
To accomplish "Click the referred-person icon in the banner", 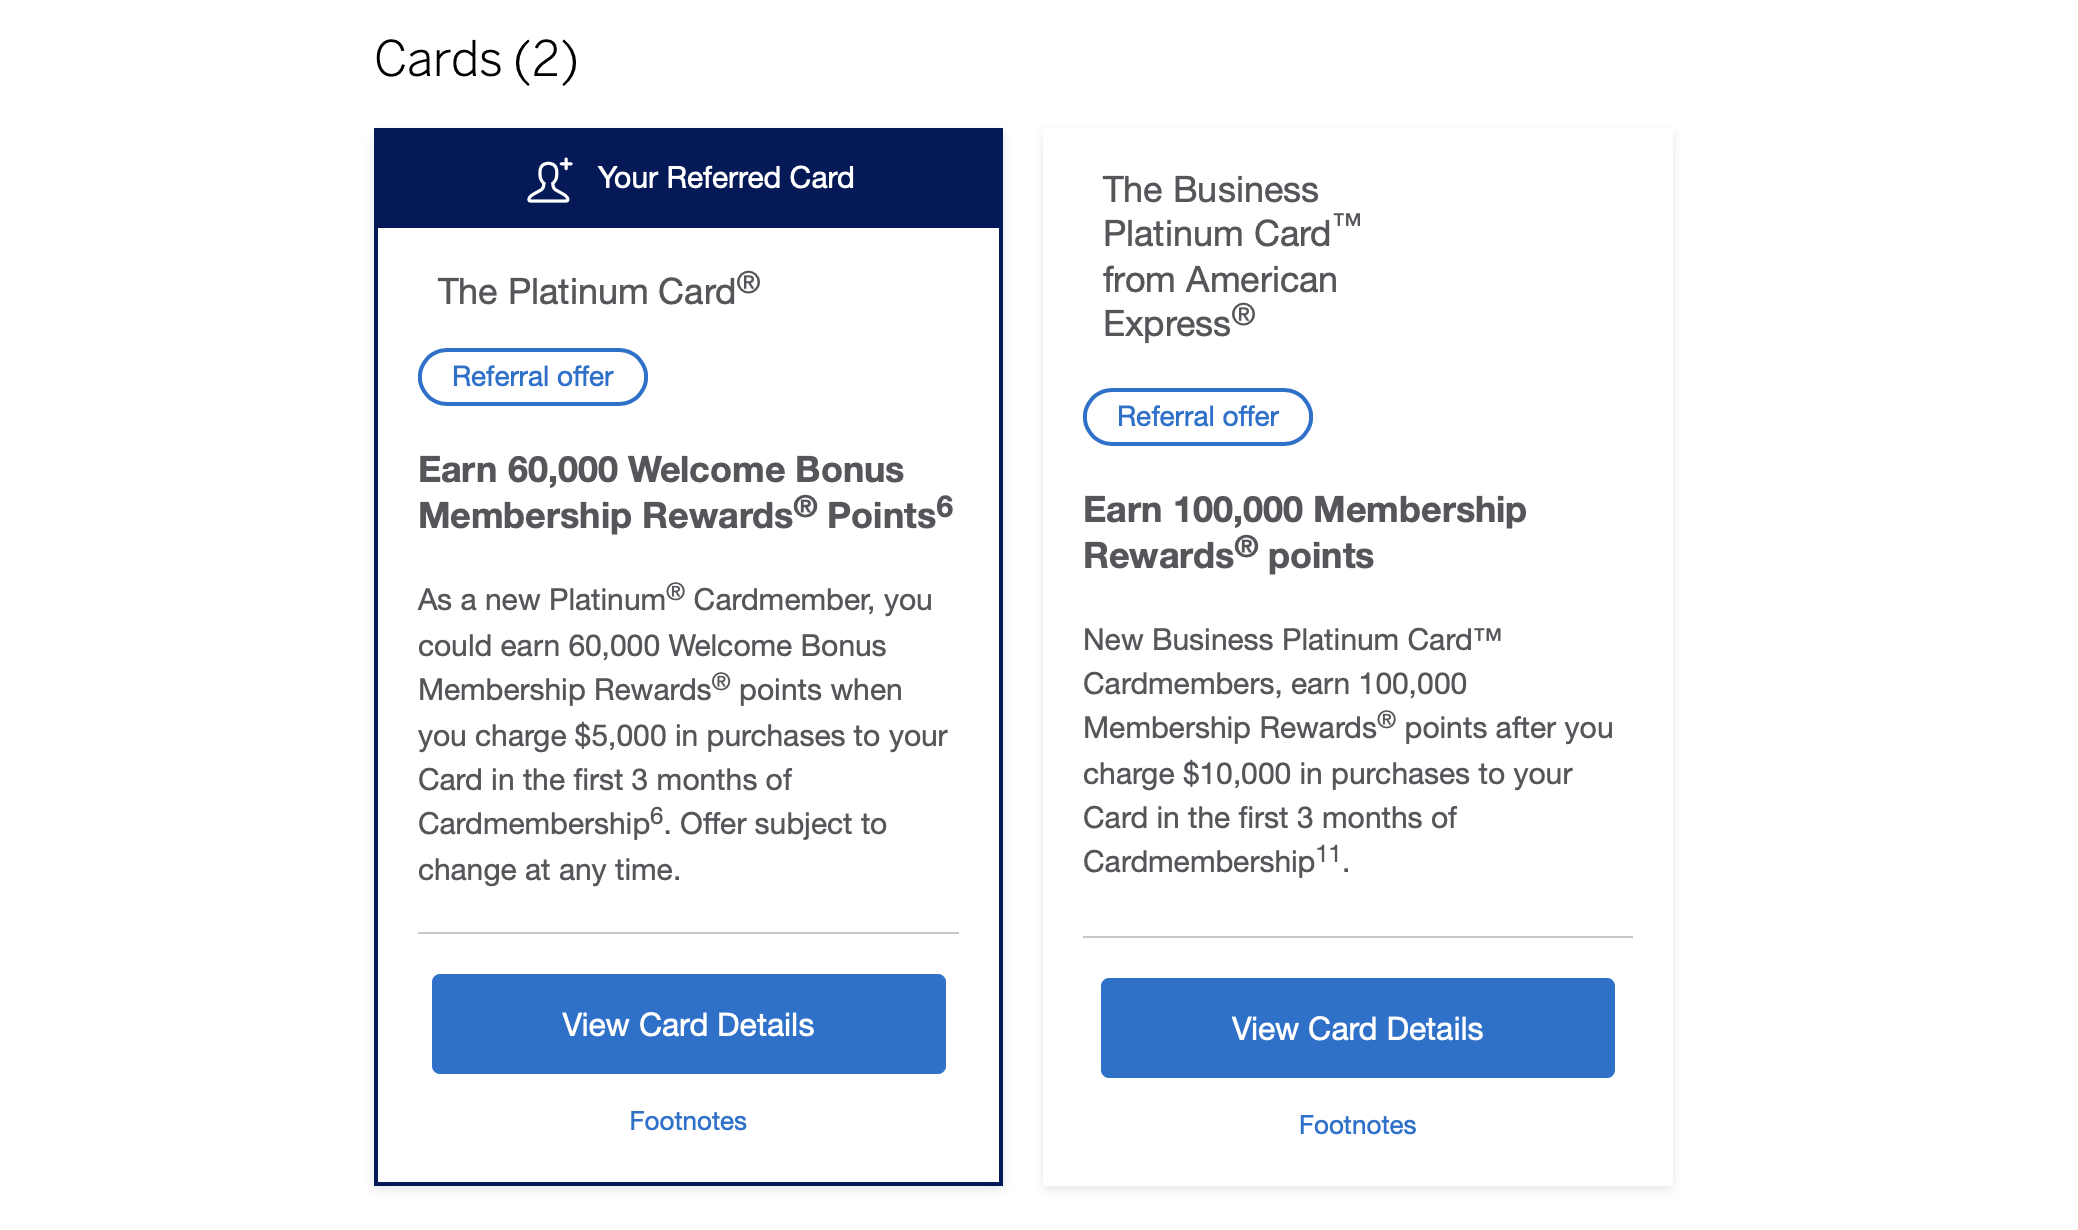I will [x=549, y=180].
